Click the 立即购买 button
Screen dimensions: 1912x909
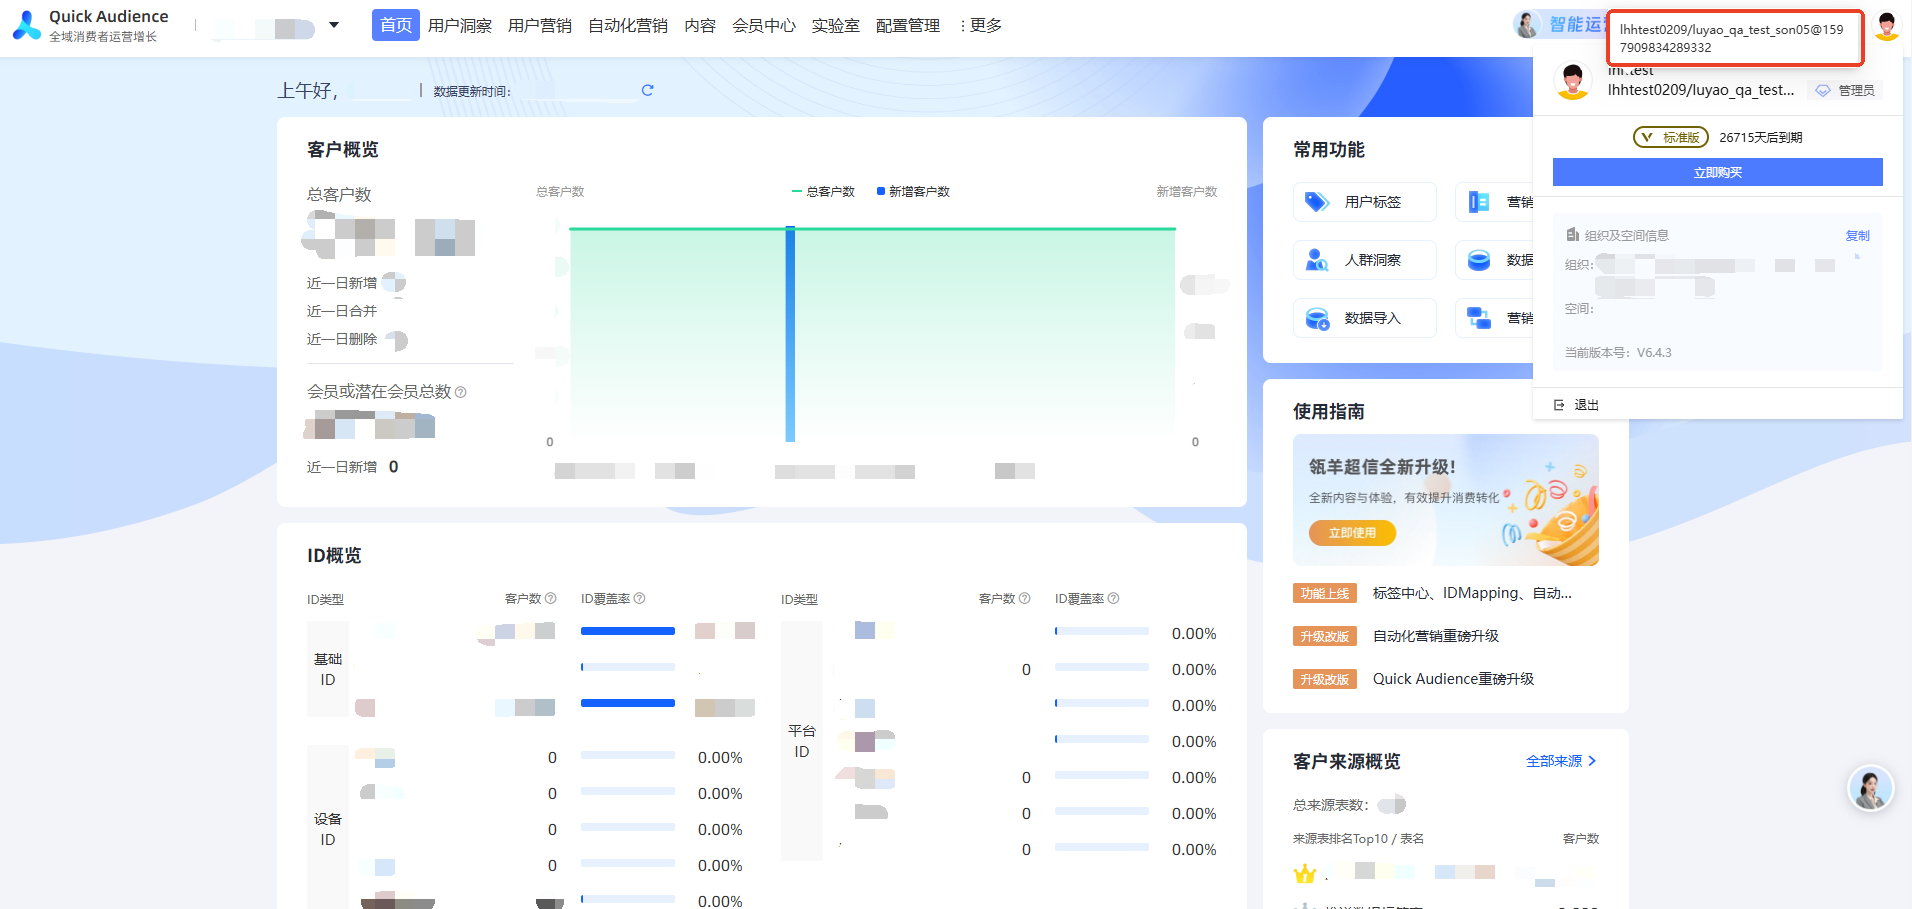coord(1718,172)
